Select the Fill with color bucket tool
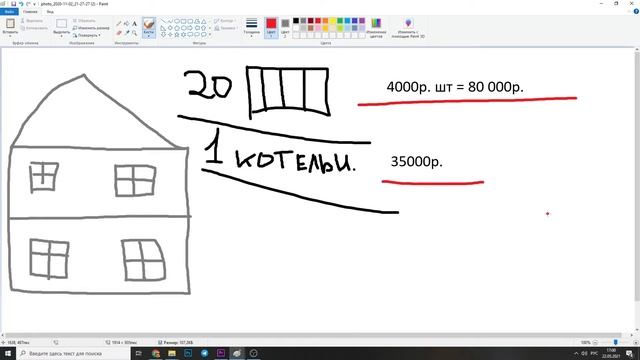The image size is (640, 360). pyautogui.click(x=127, y=24)
